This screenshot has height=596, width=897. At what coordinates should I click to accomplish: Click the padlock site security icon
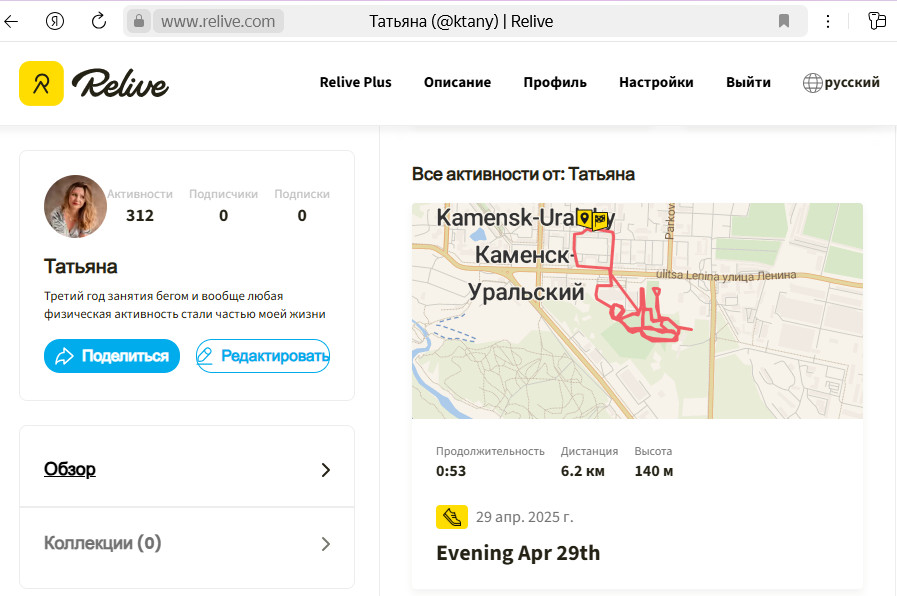[x=138, y=21]
